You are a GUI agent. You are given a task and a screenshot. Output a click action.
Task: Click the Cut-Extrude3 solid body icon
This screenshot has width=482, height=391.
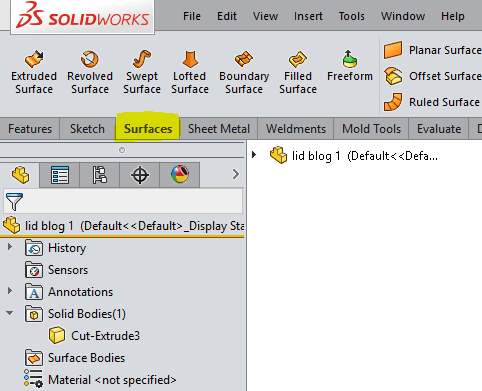[x=57, y=335]
